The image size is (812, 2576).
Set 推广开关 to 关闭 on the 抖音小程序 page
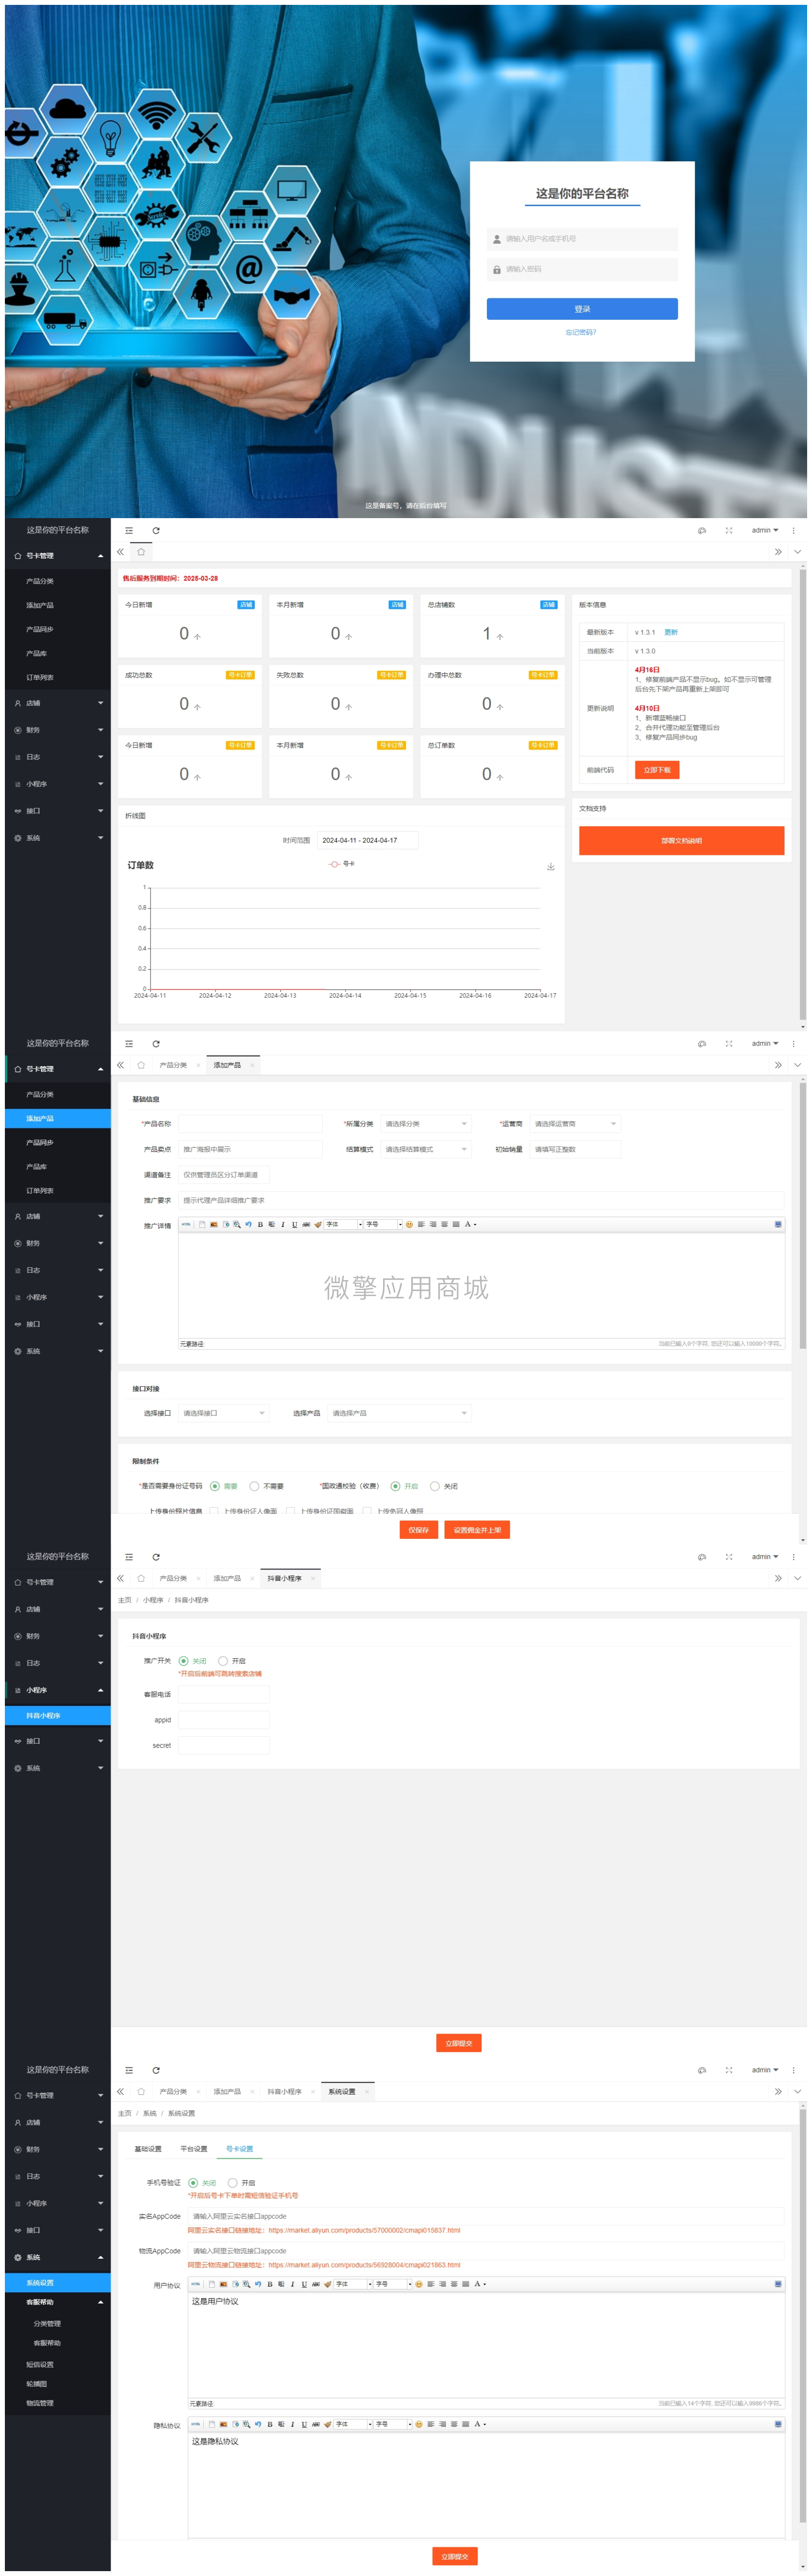(x=192, y=1661)
